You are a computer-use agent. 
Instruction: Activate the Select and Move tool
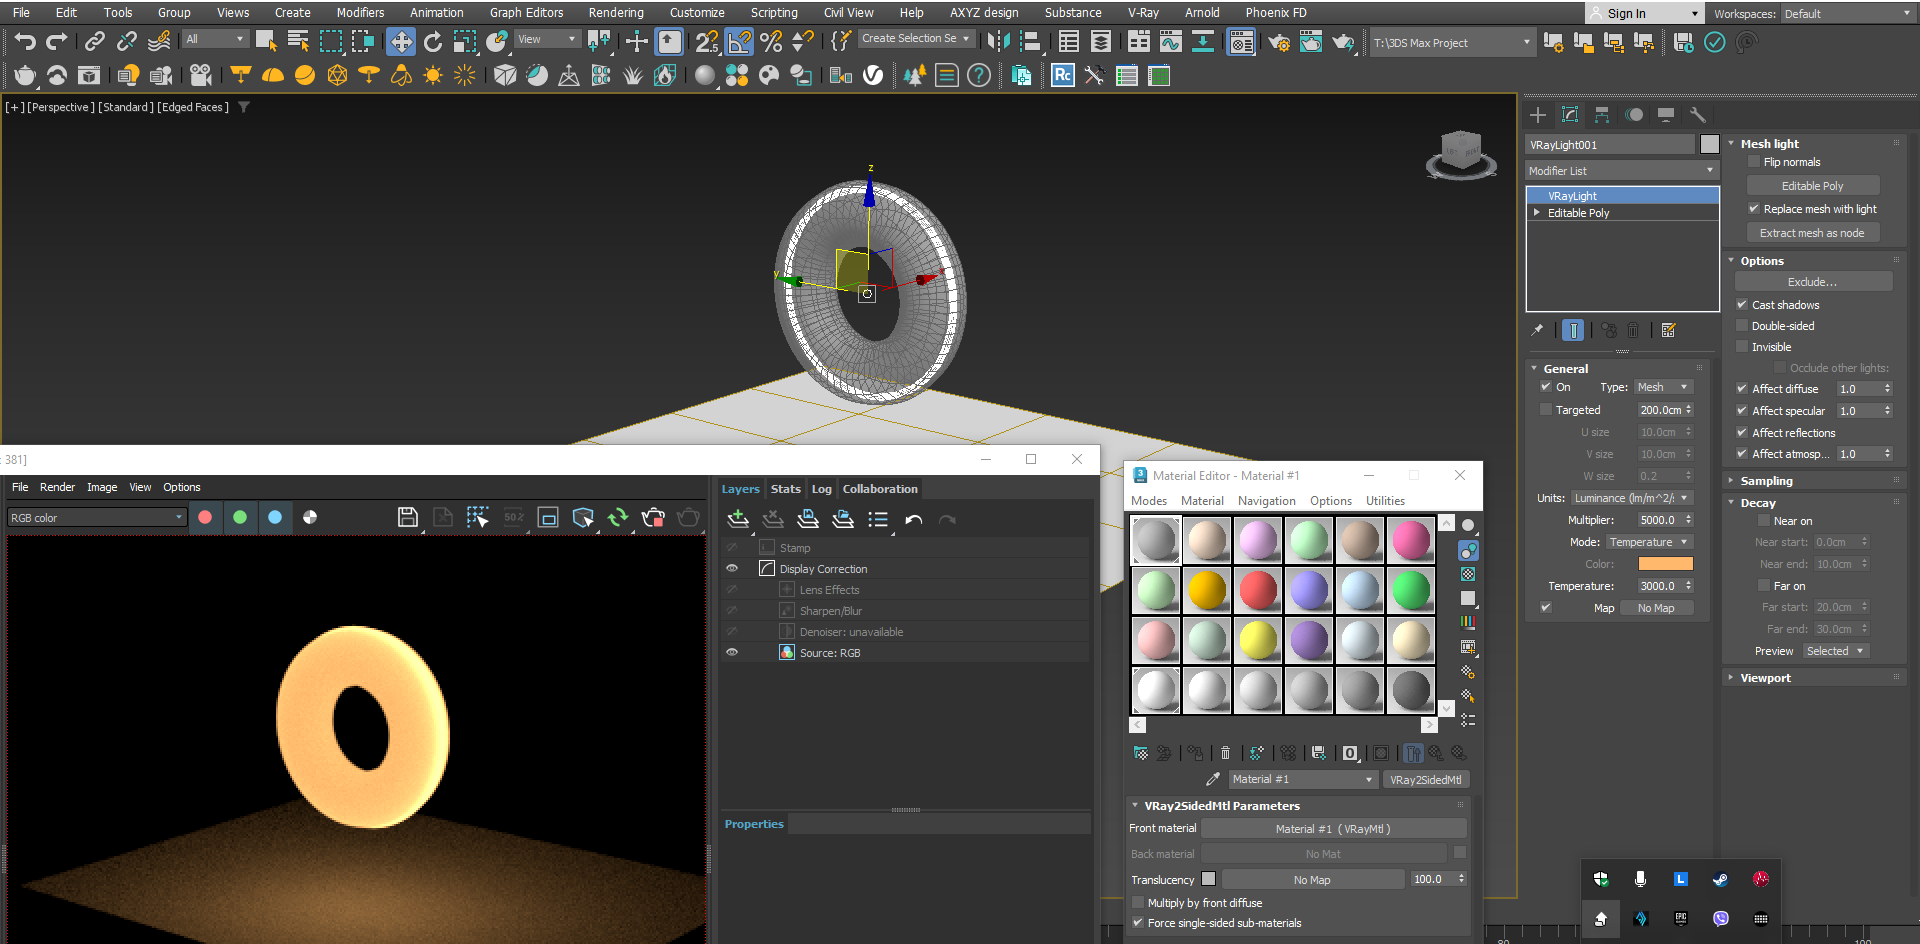(x=401, y=41)
